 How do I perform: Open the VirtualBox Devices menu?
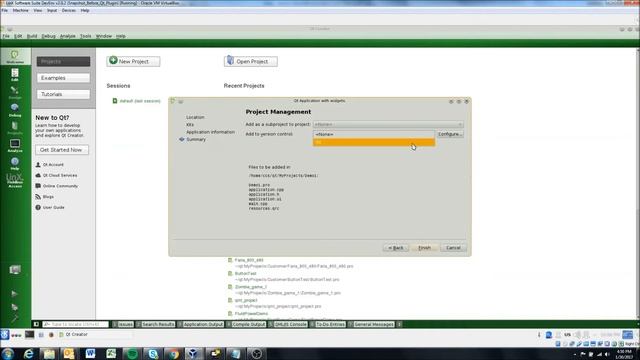coord(69,10)
